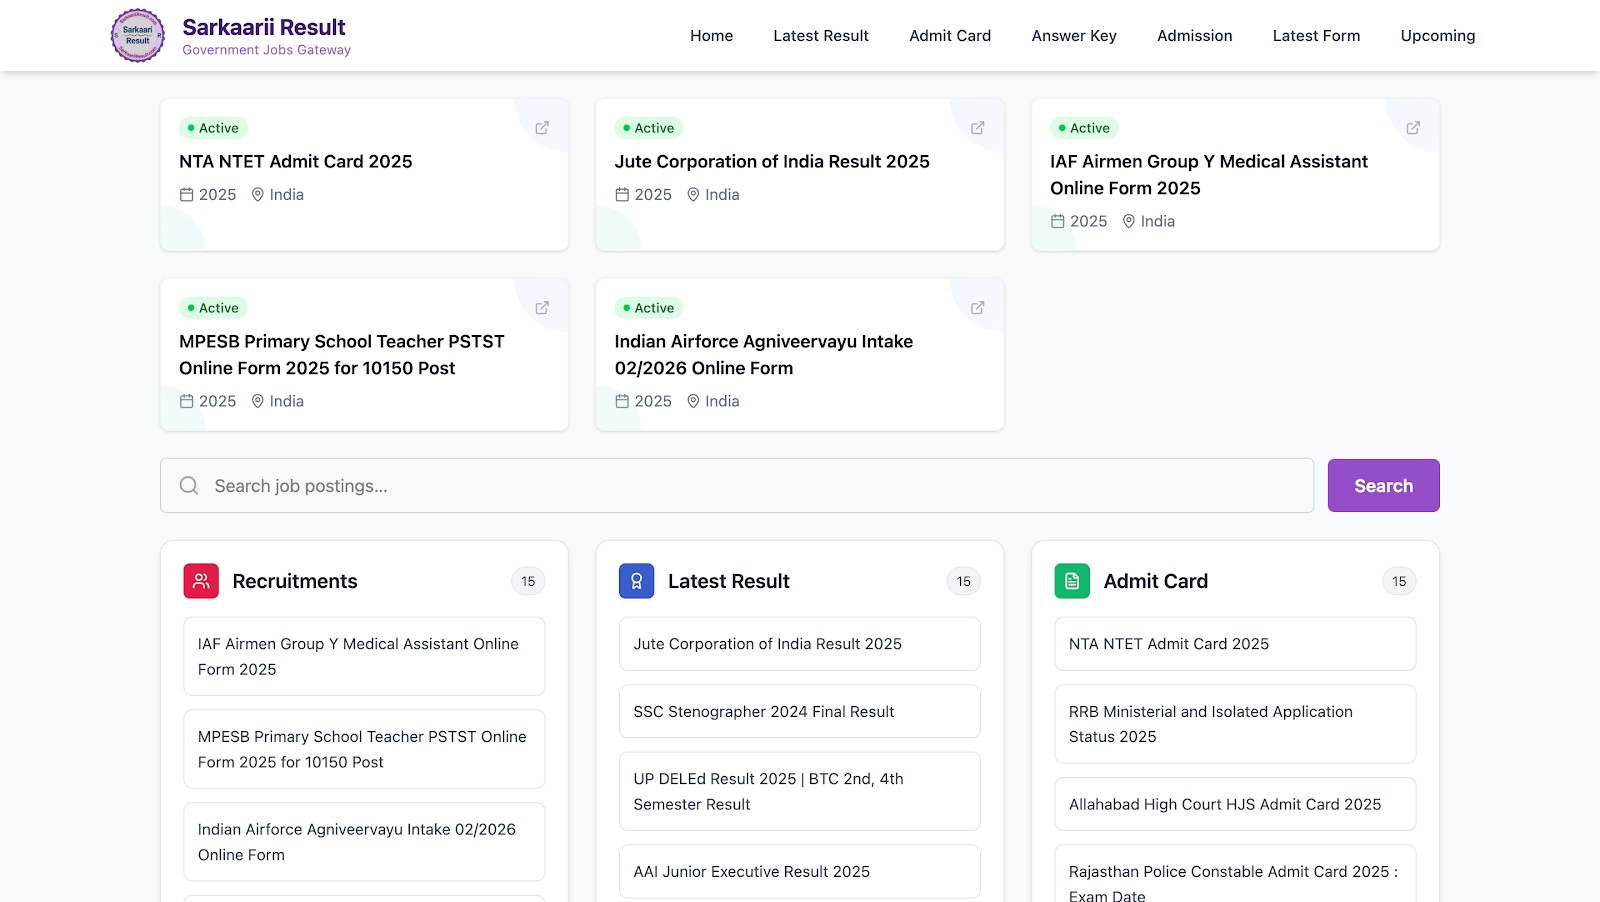Open MPESB PSTST Online Form in Recruitments list
Screen dimensions: 1600x902
pos(364,749)
